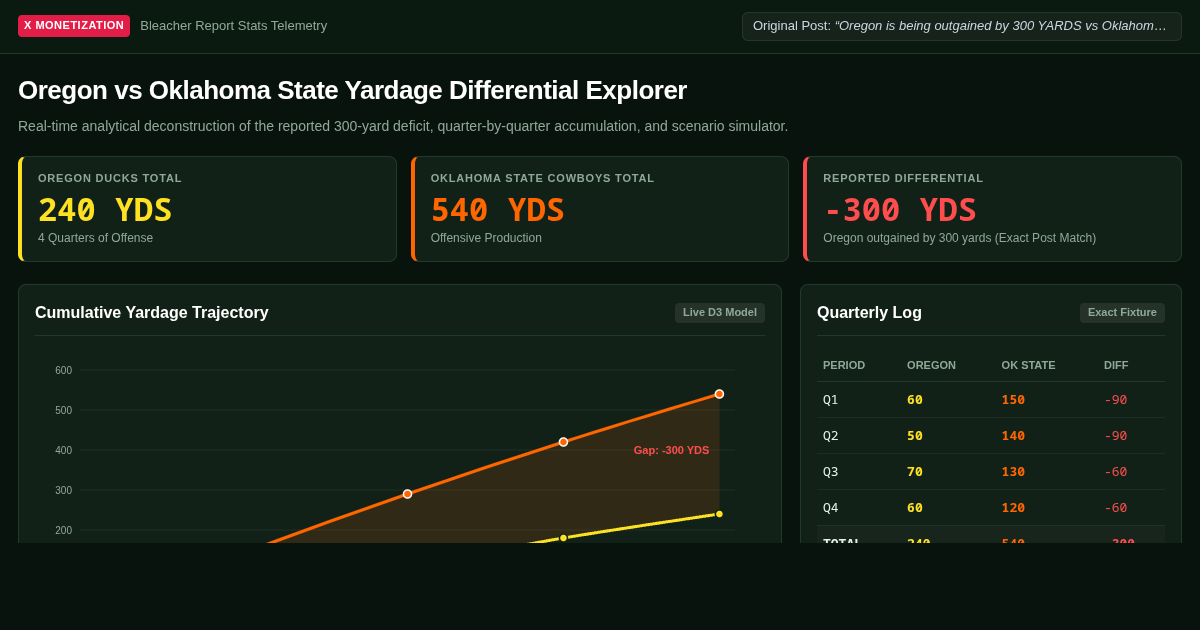The image size is (1200, 630).
Task: Click OK State's Q3 value 130
Action: (x=1013, y=472)
